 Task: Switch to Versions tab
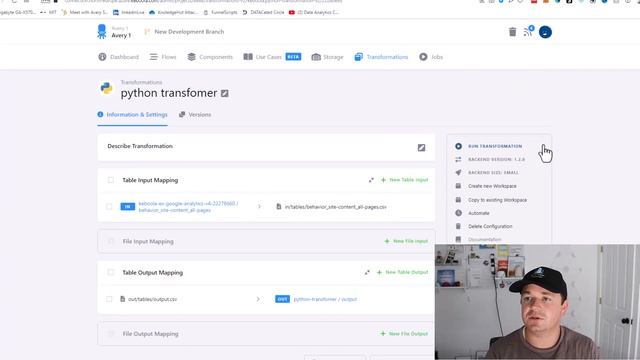coord(195,115)
